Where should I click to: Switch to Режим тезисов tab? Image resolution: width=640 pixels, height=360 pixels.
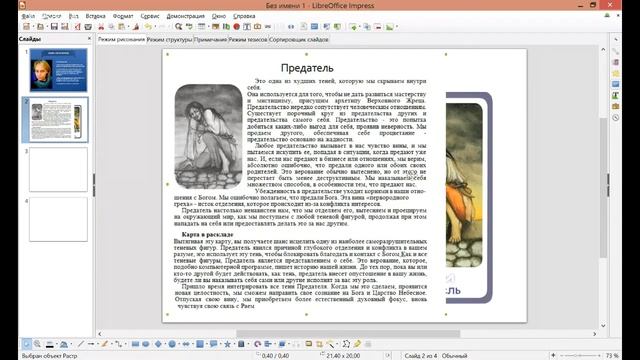point(248,40)
